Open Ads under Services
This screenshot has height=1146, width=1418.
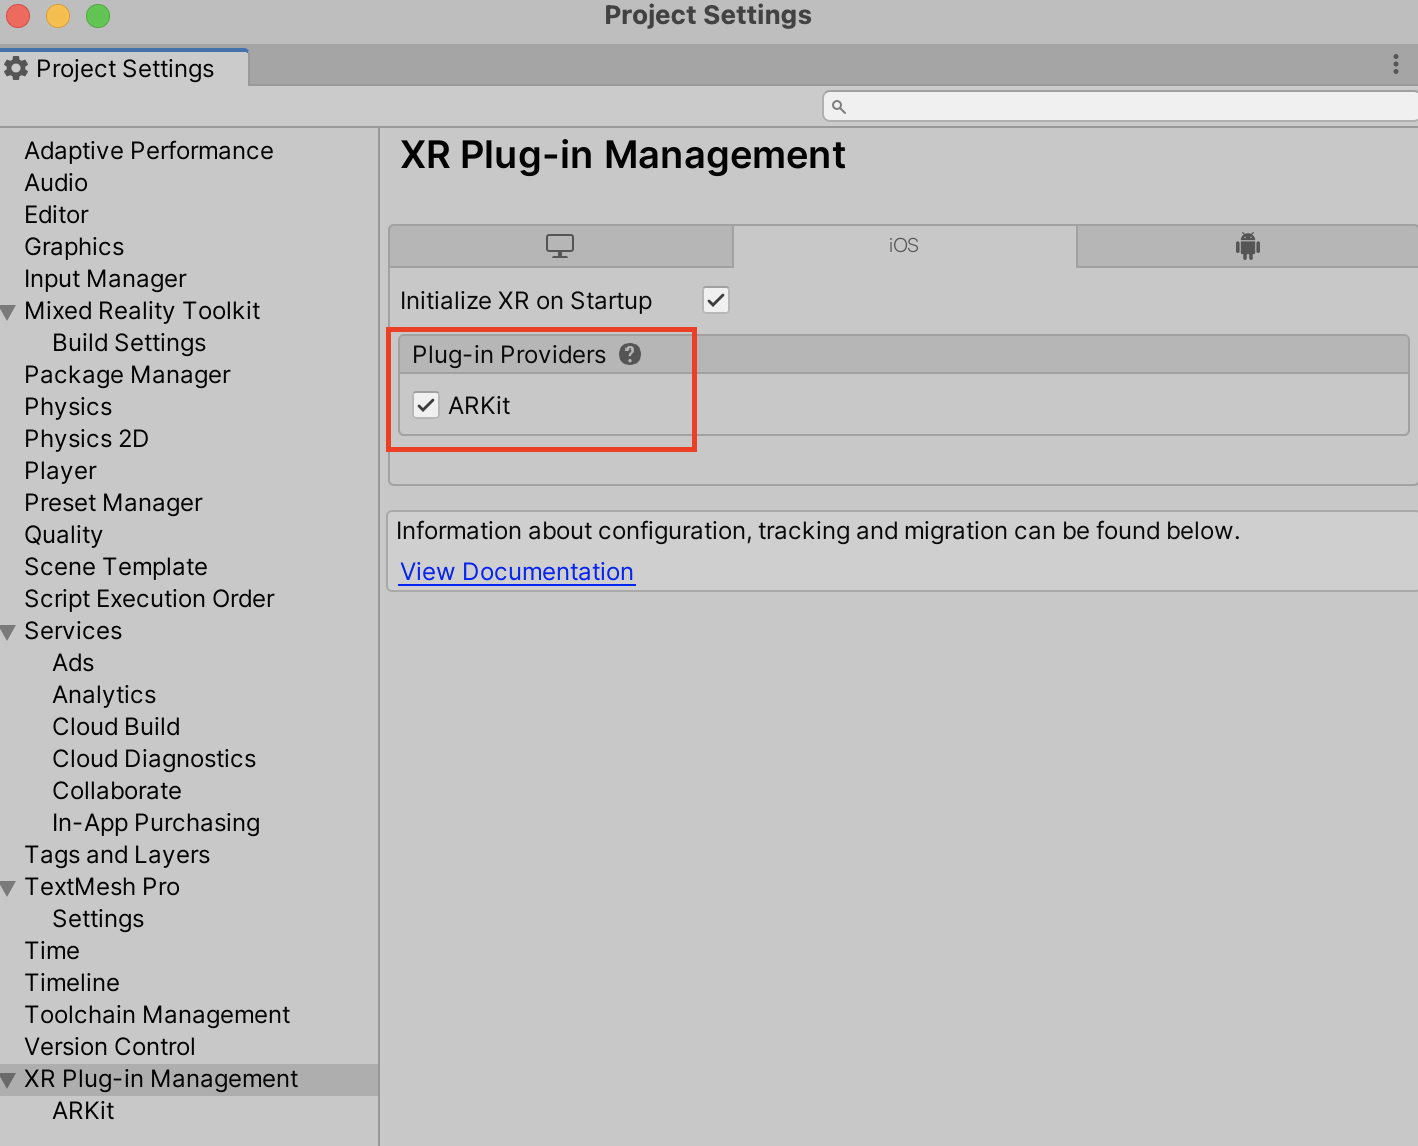pyautogui.click(x=73, y=663)
